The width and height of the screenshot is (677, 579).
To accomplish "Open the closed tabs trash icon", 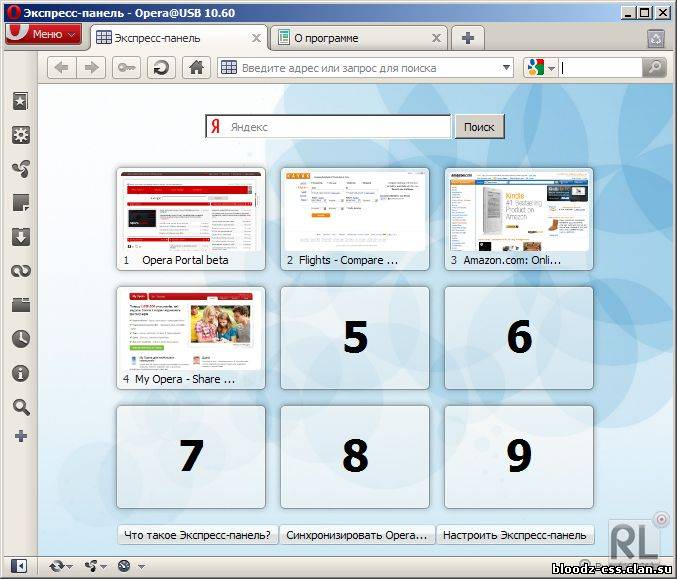I will coord(656,38).
